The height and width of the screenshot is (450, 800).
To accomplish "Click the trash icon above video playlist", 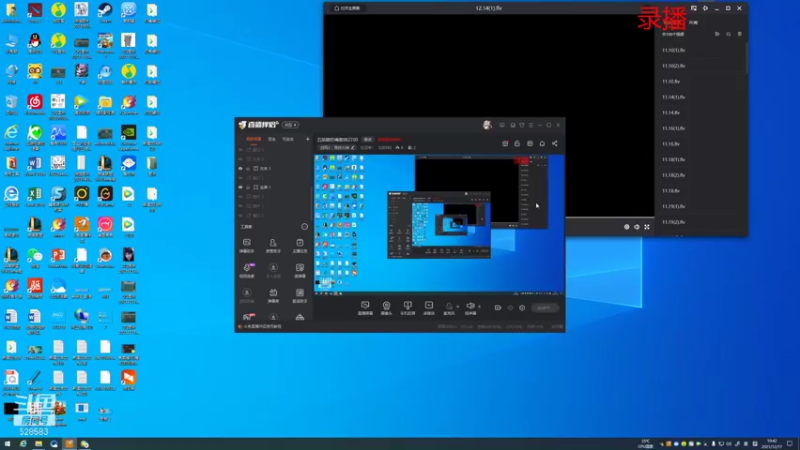I will (x=740, y=34).
